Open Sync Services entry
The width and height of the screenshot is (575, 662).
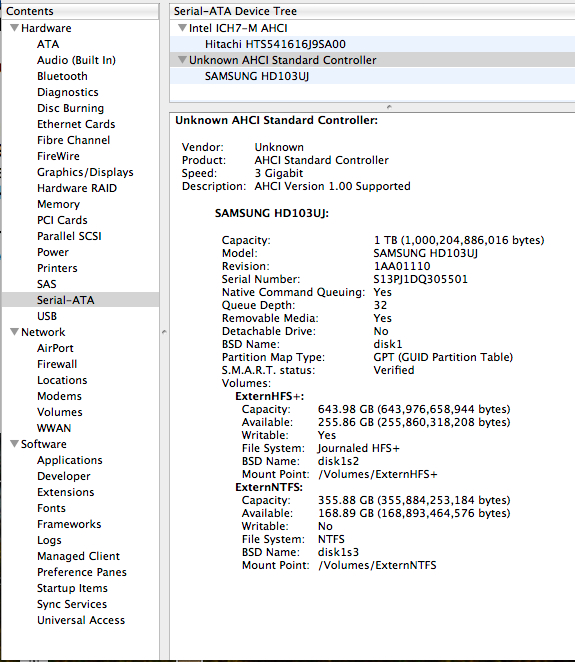point(72,605)
